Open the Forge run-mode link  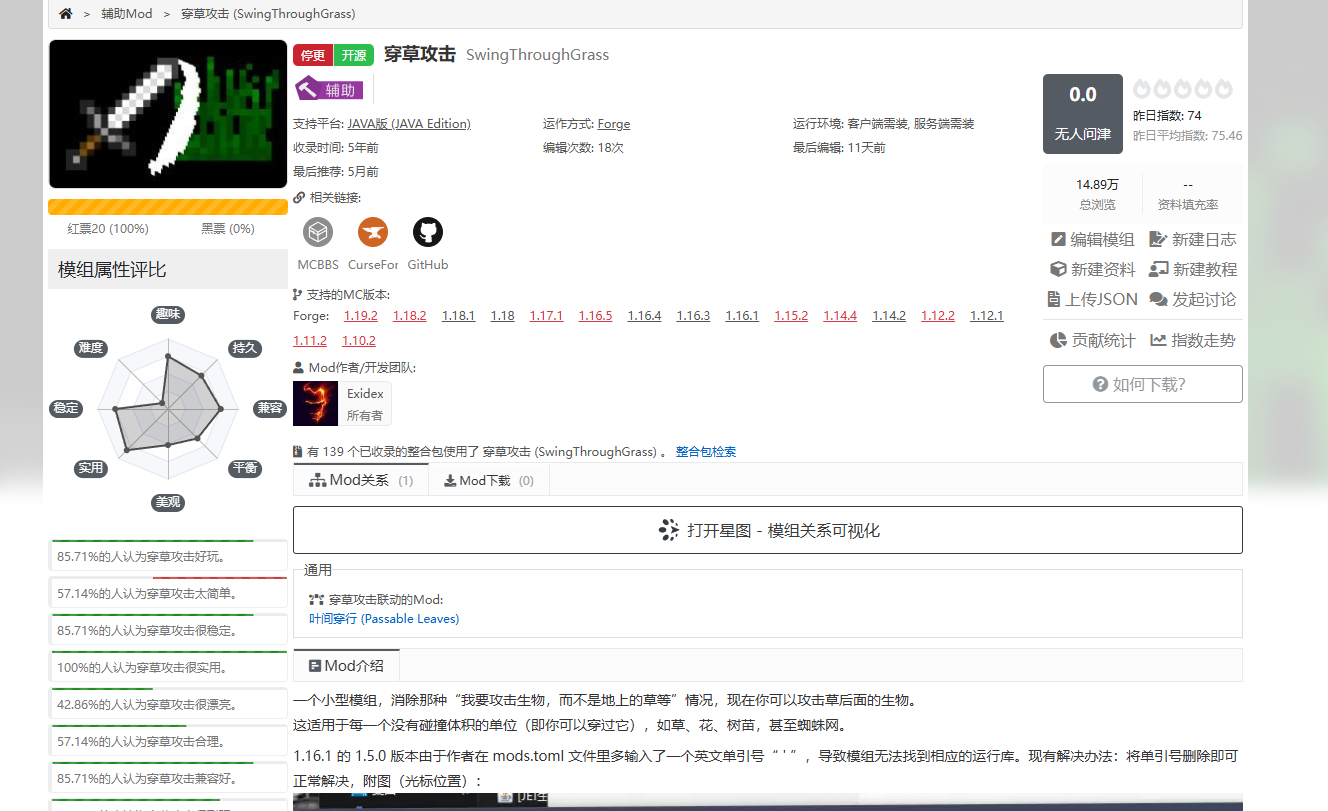pos(614,124)
